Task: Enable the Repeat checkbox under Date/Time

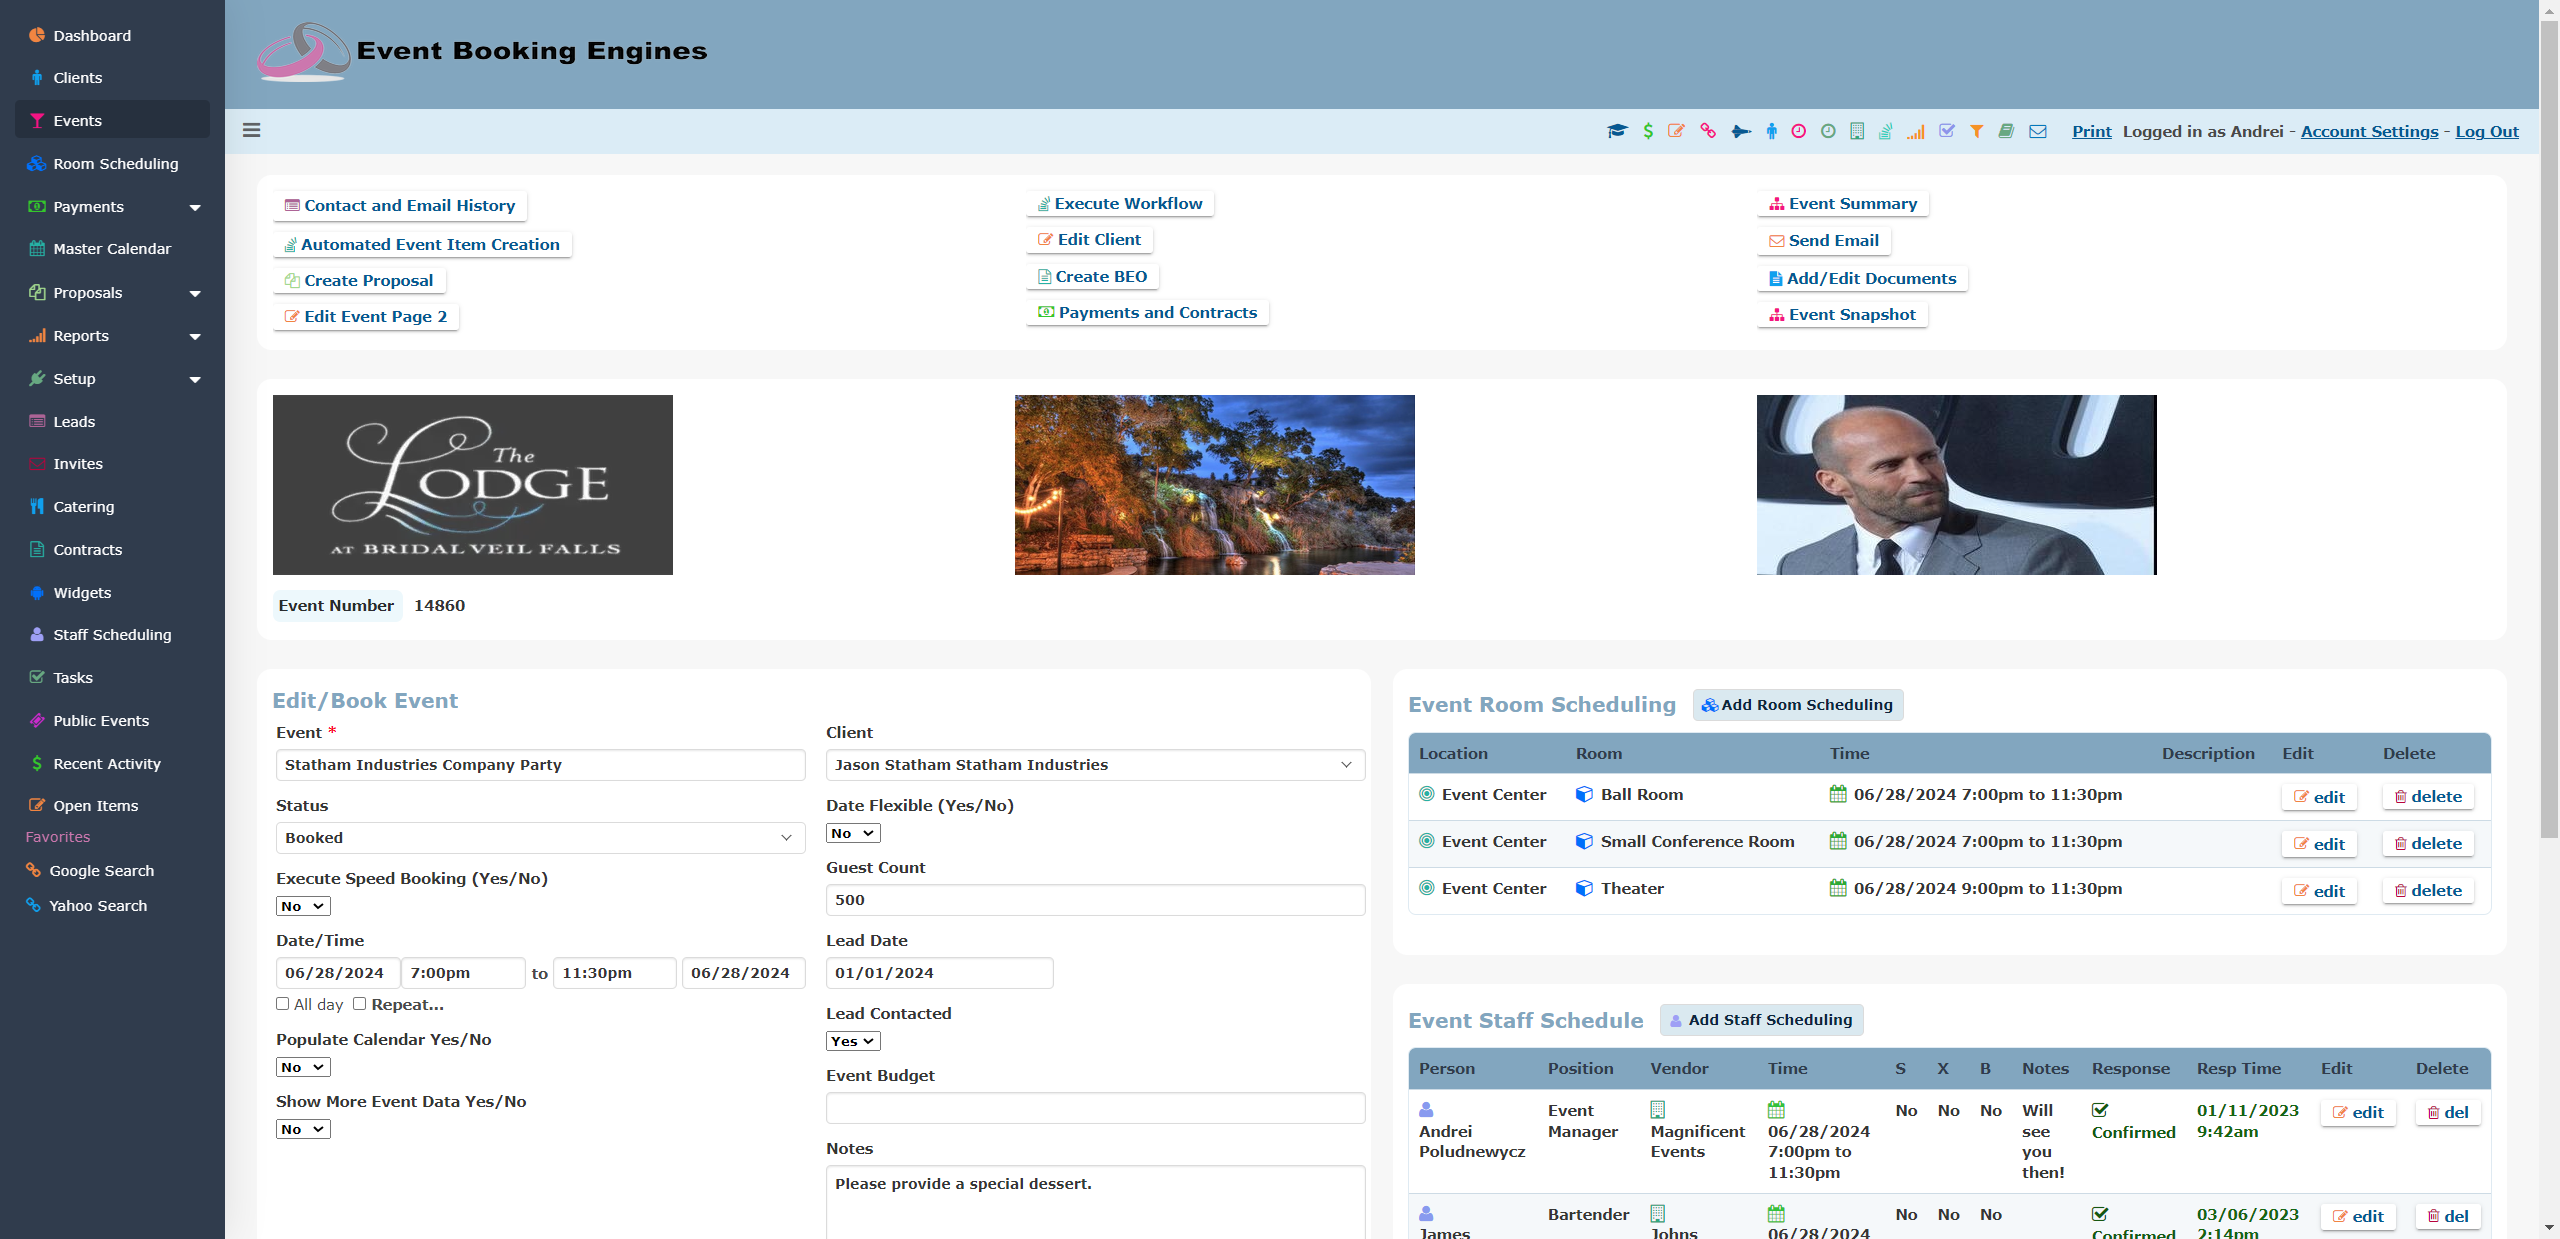Action: tap(360, 1004)
